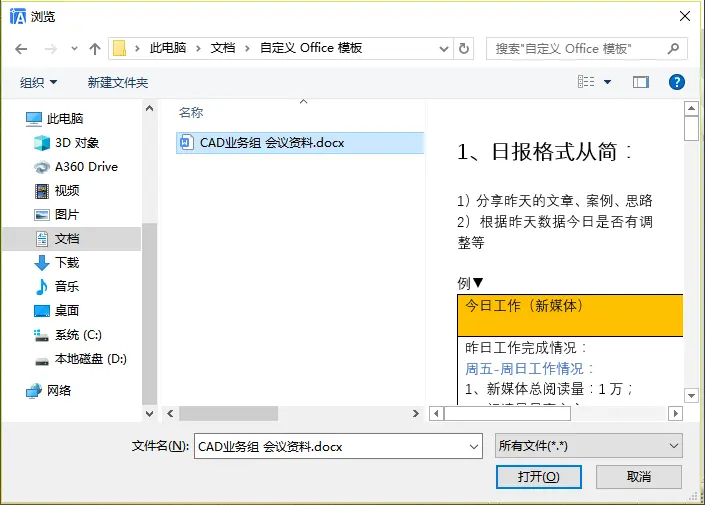This screenshot has width=705, height=505.
Task: Click the file list horizontal scrollbar thumb
Action: [228, 413]
